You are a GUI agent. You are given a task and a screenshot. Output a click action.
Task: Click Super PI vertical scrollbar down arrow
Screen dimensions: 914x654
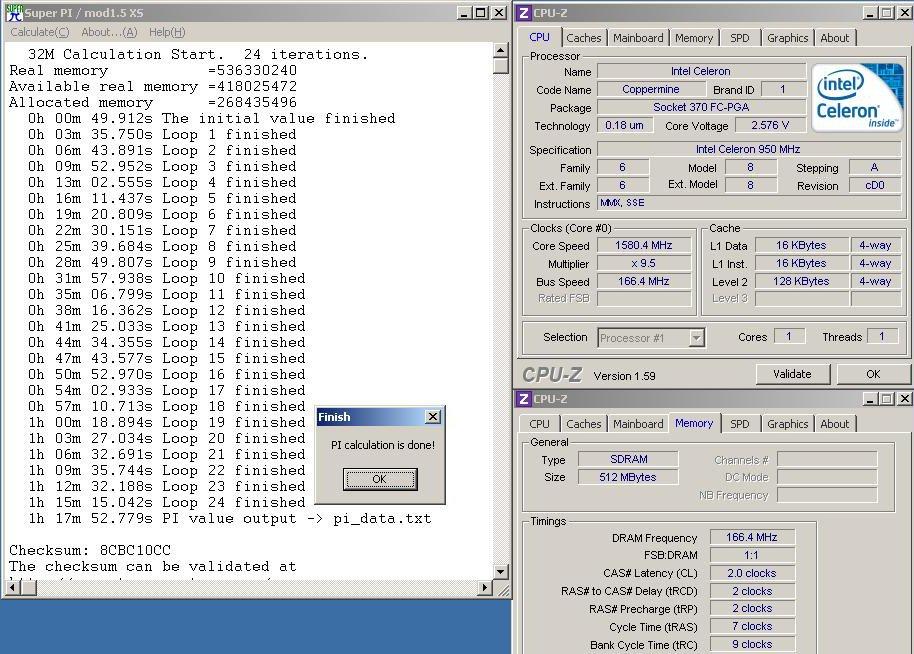(501, 572)
